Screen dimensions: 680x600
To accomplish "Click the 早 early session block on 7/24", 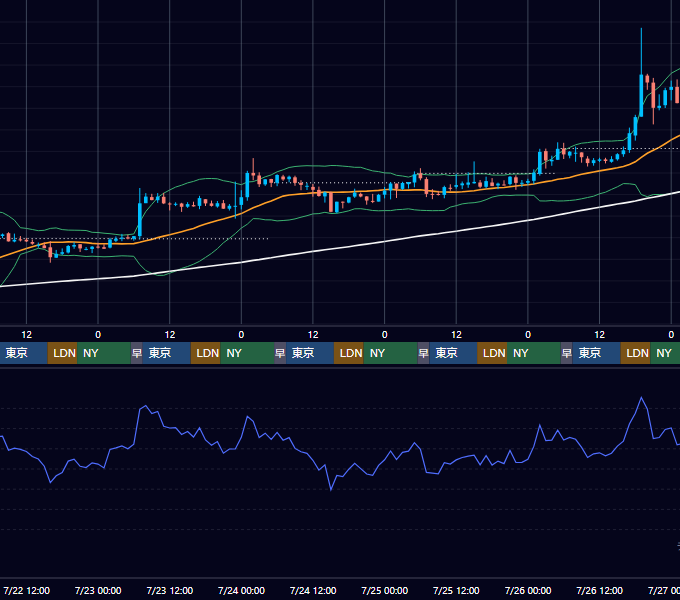I will coord(280,353).
